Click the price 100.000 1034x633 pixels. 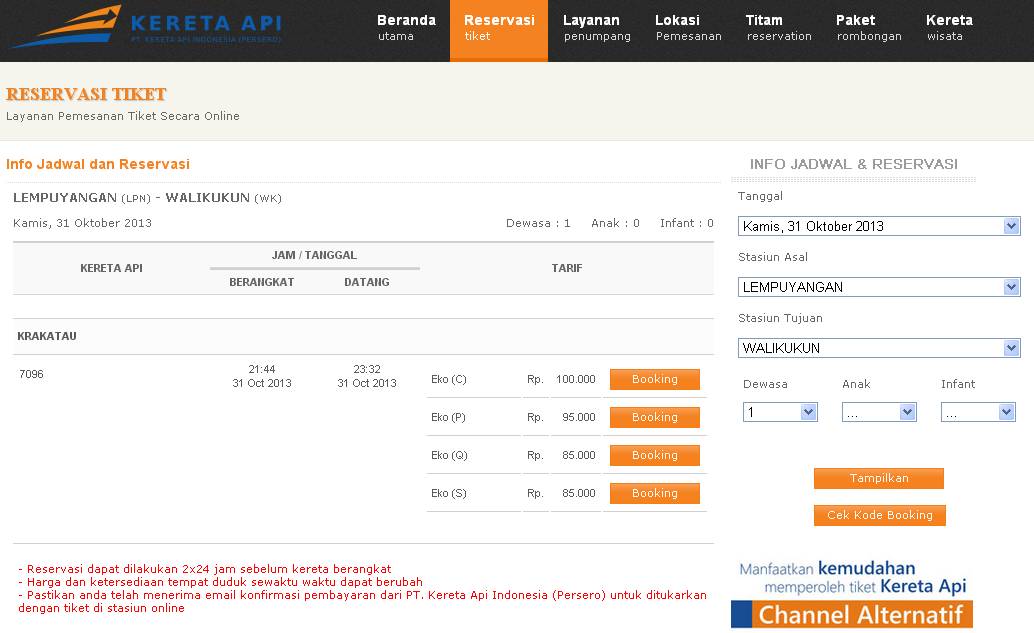tap(576, 379)
